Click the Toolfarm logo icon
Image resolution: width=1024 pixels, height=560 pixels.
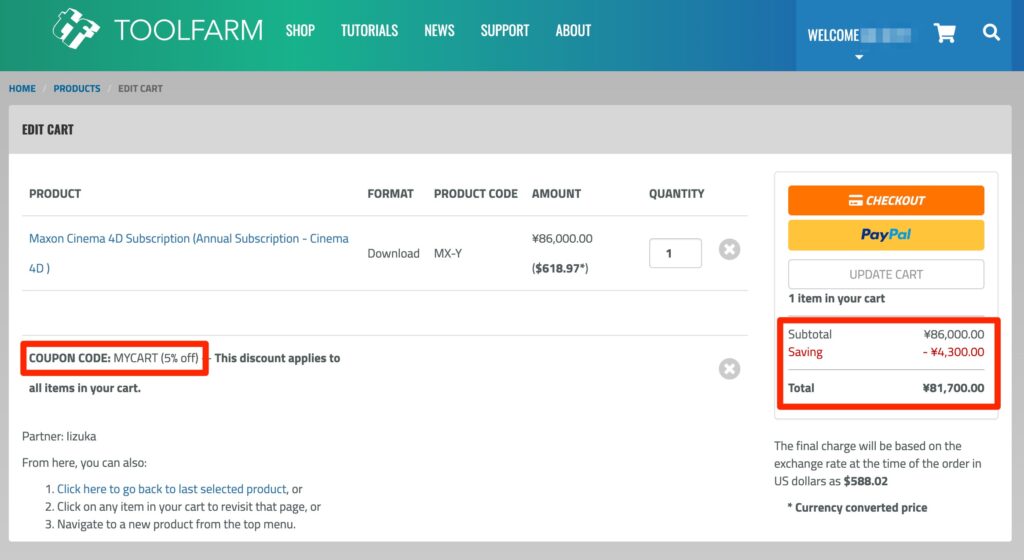[76, 29]
